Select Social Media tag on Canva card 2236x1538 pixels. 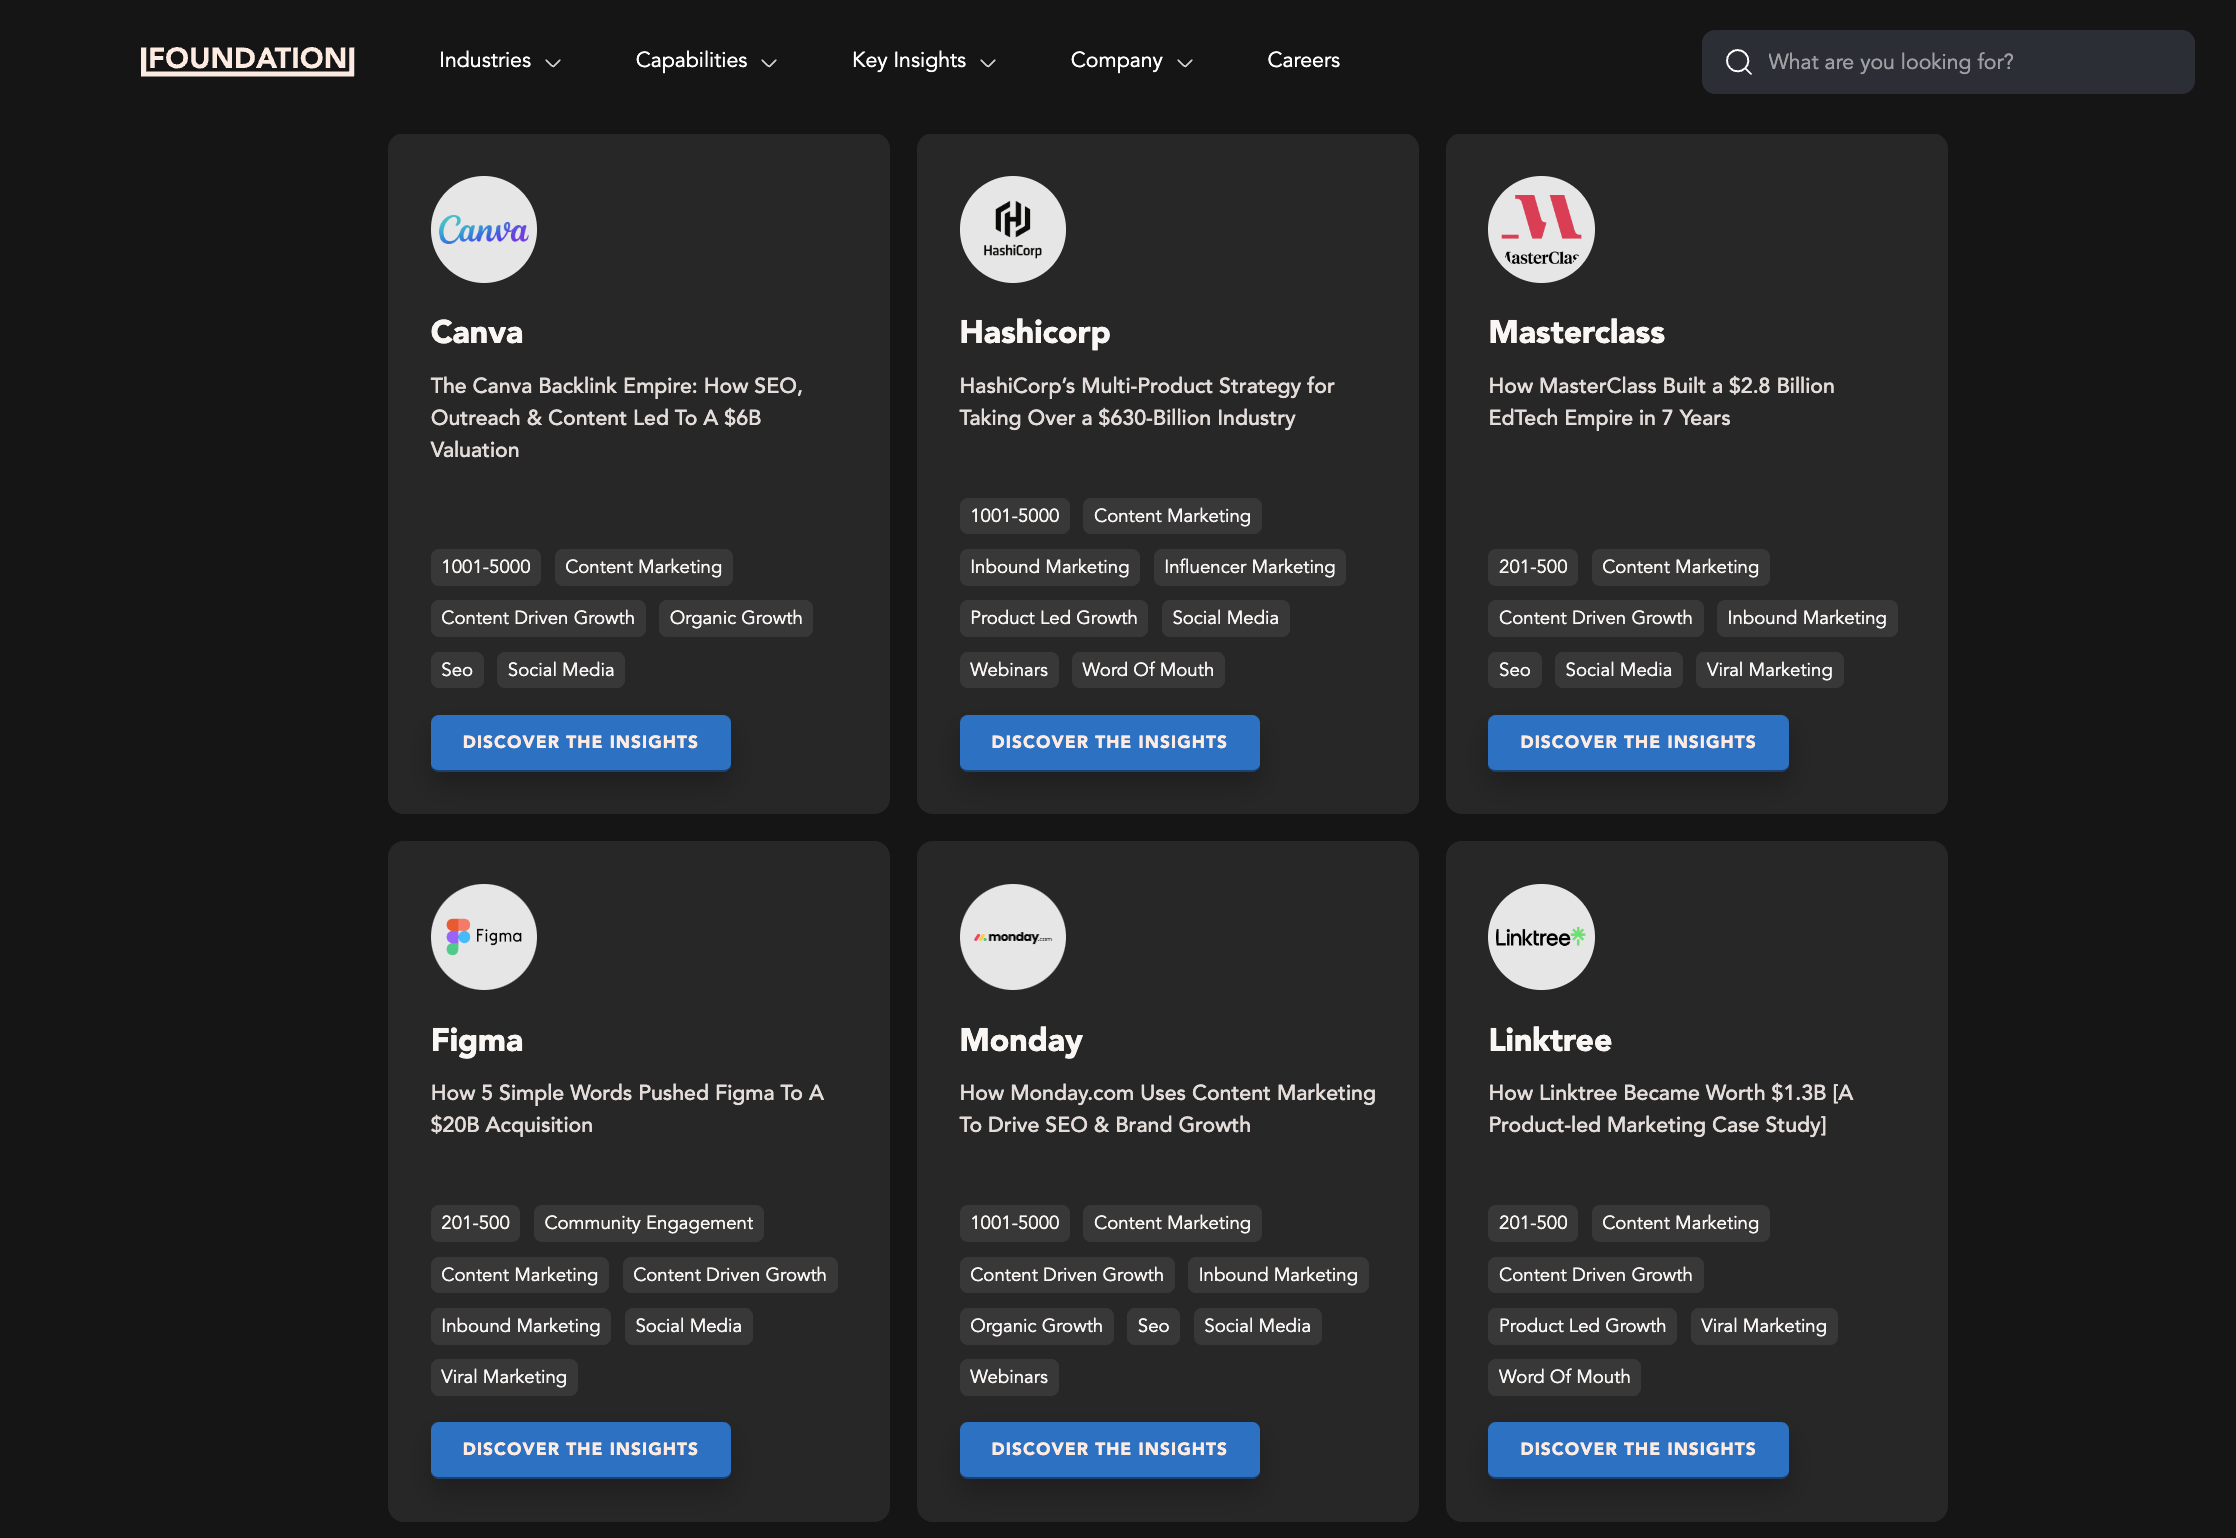(x=561, y=670)
